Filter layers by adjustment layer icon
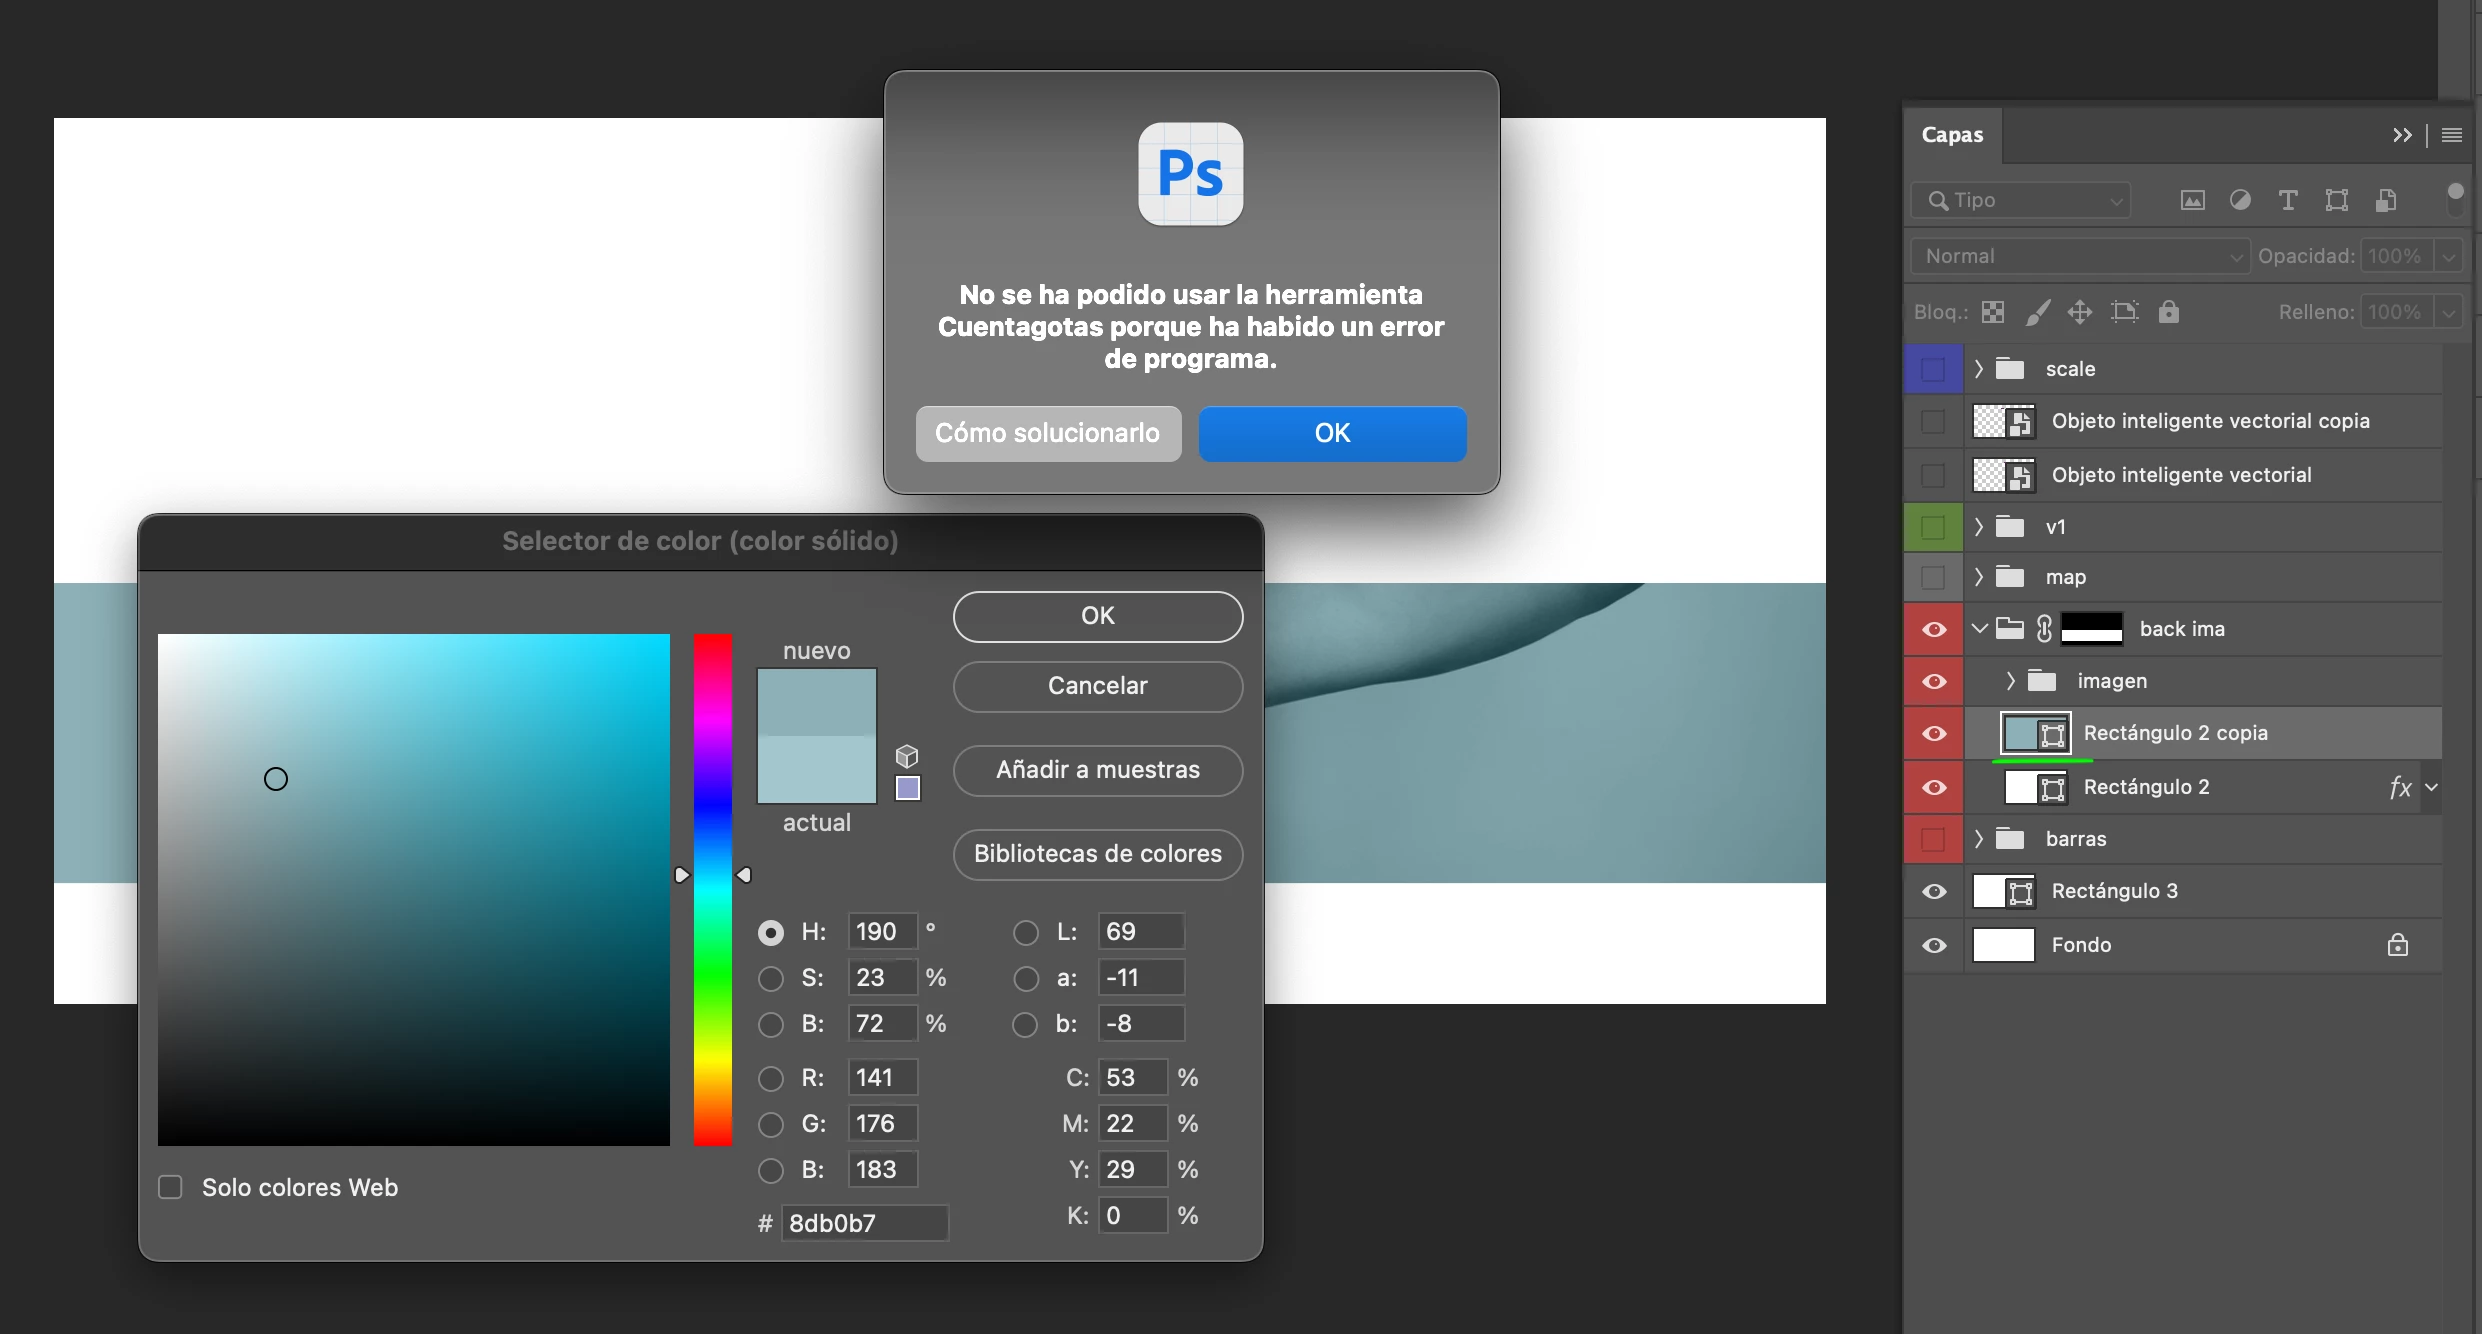The height and width of the screenshot is (1334, 2482). pyautogui.click(x=2240, y=200)
